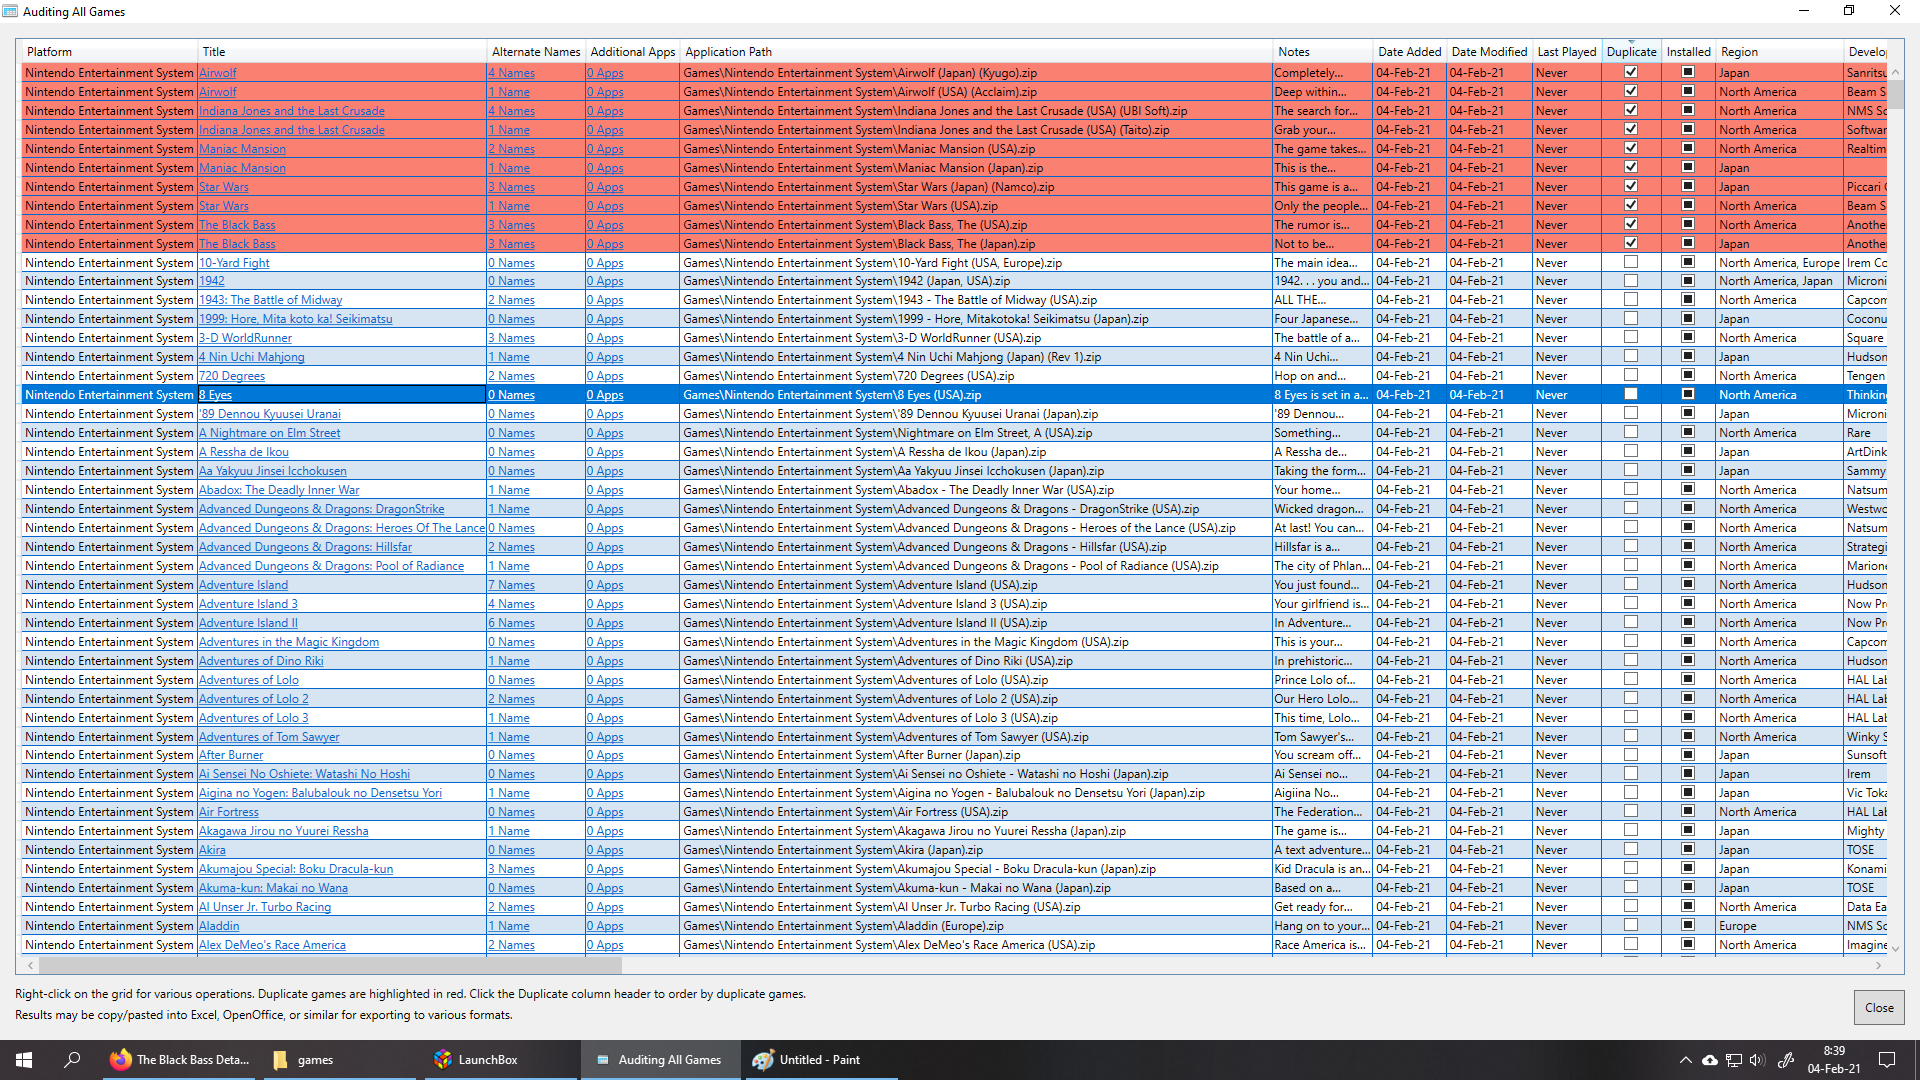The width and height of the screenshot is (1920, 1080).
Task: Click the horizontal scrollbar thumb
Action: (x=330, y=965)
